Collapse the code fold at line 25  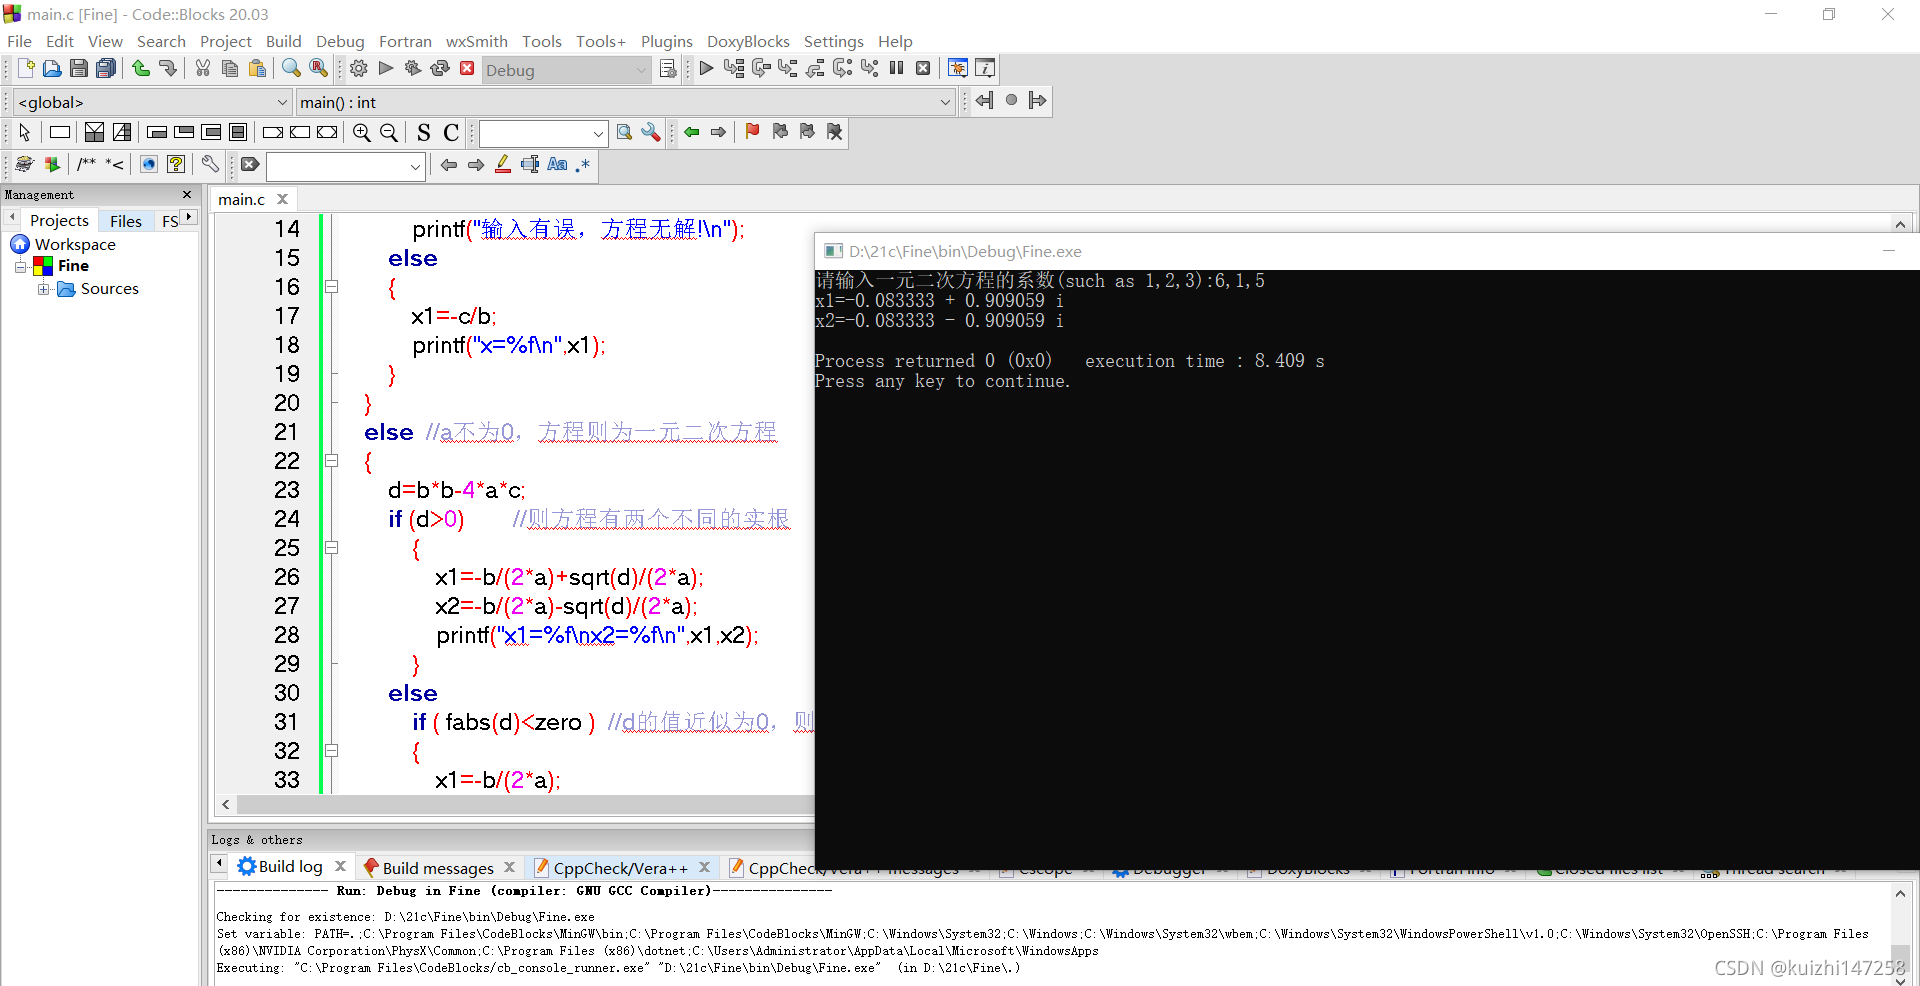(x=331, y=548)
